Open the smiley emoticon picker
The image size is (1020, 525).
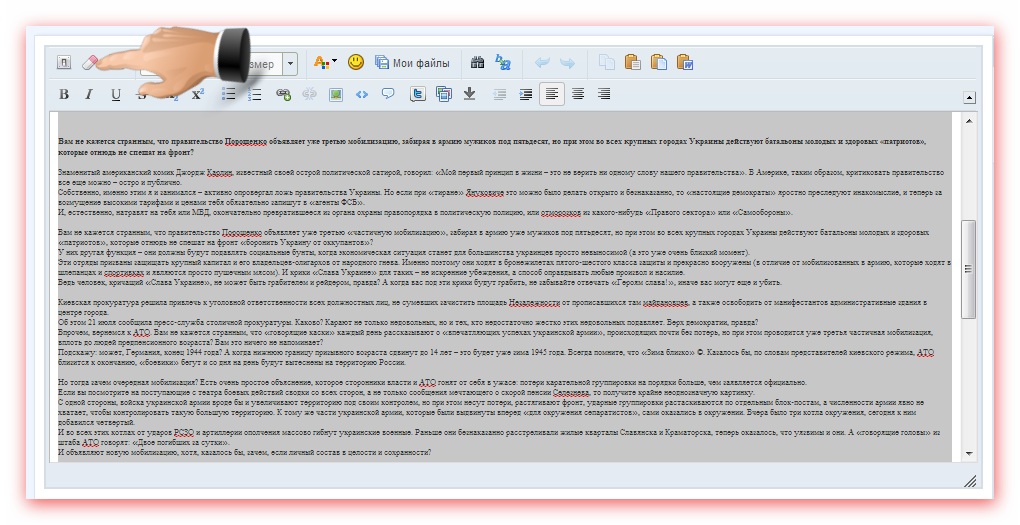(356, 62)
